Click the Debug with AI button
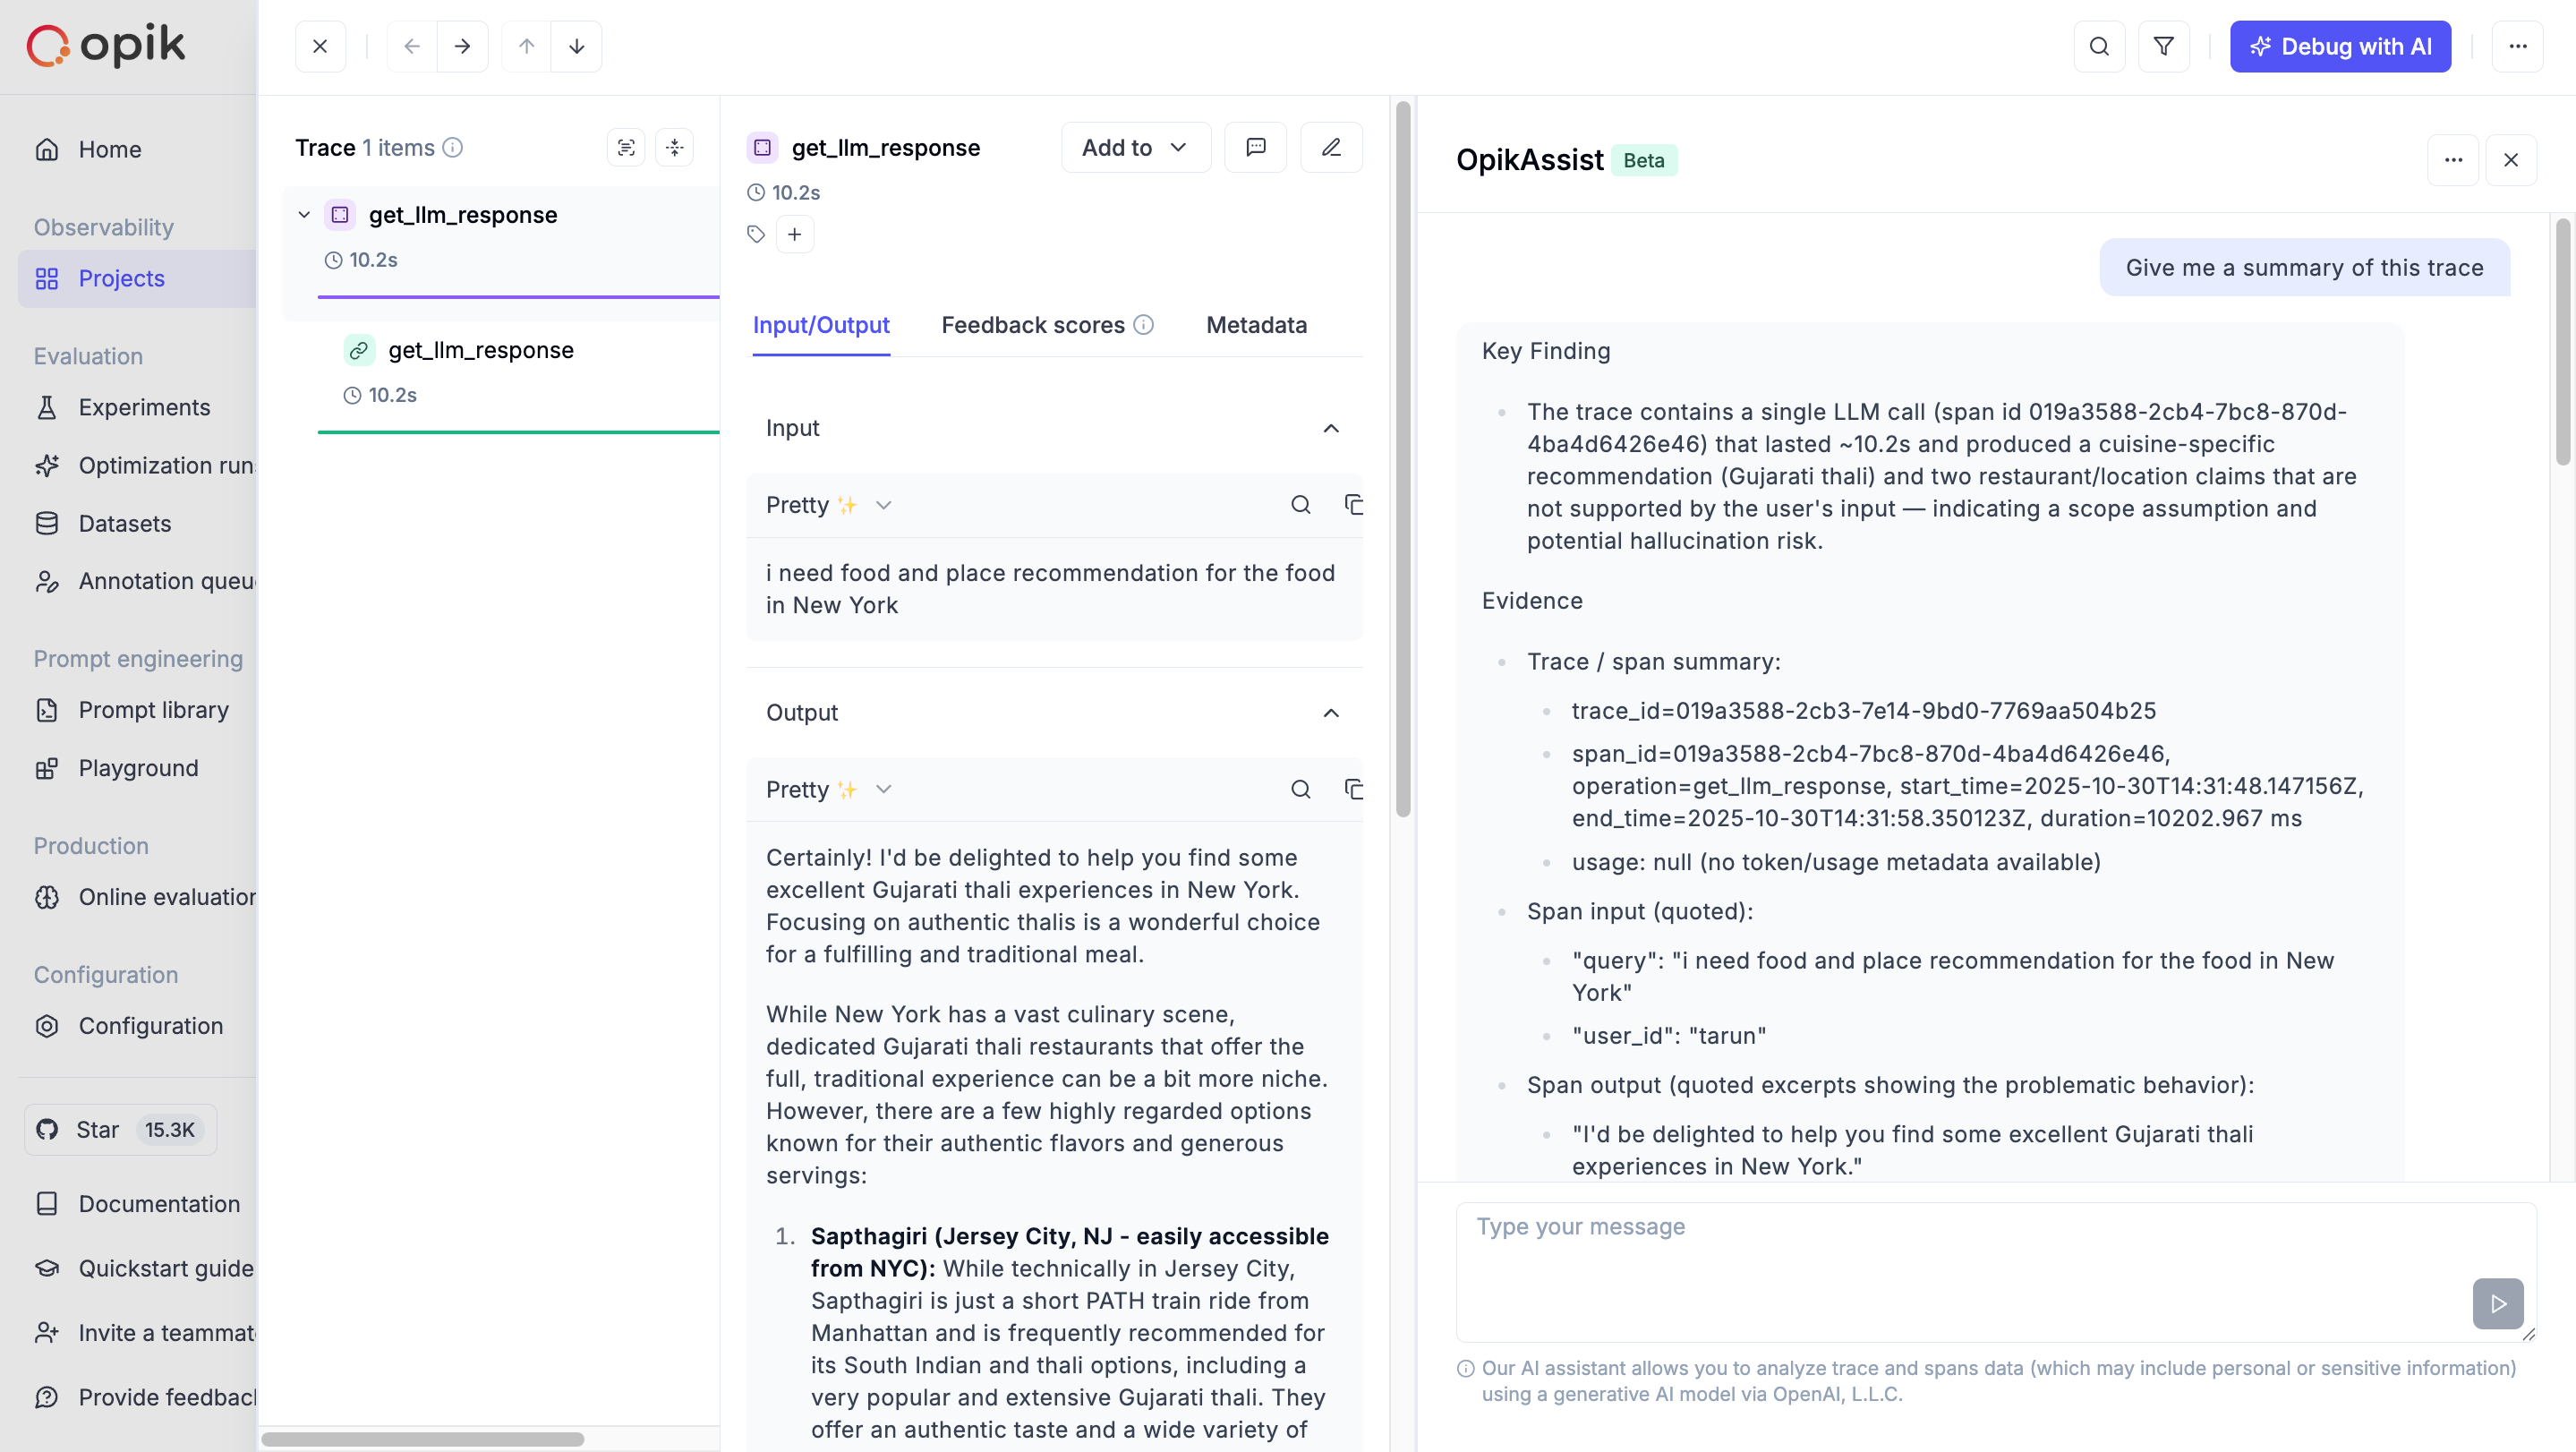The height and width of the screenshot is (1452, 2576). point(2340,46)
